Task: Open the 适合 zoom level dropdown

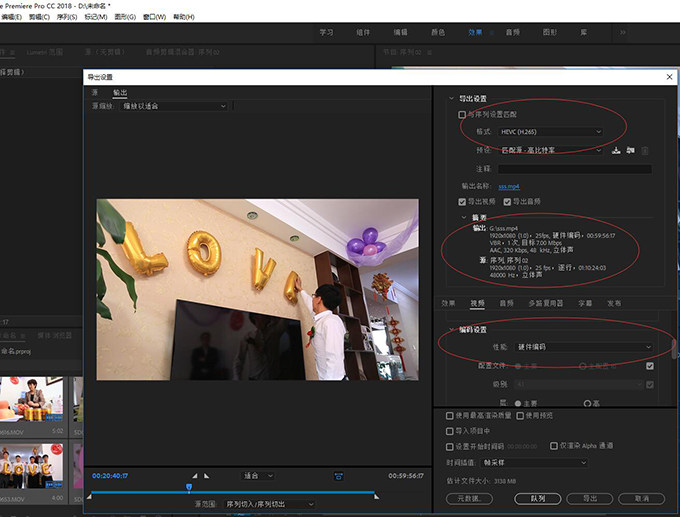Action: [x=258, y=476]
